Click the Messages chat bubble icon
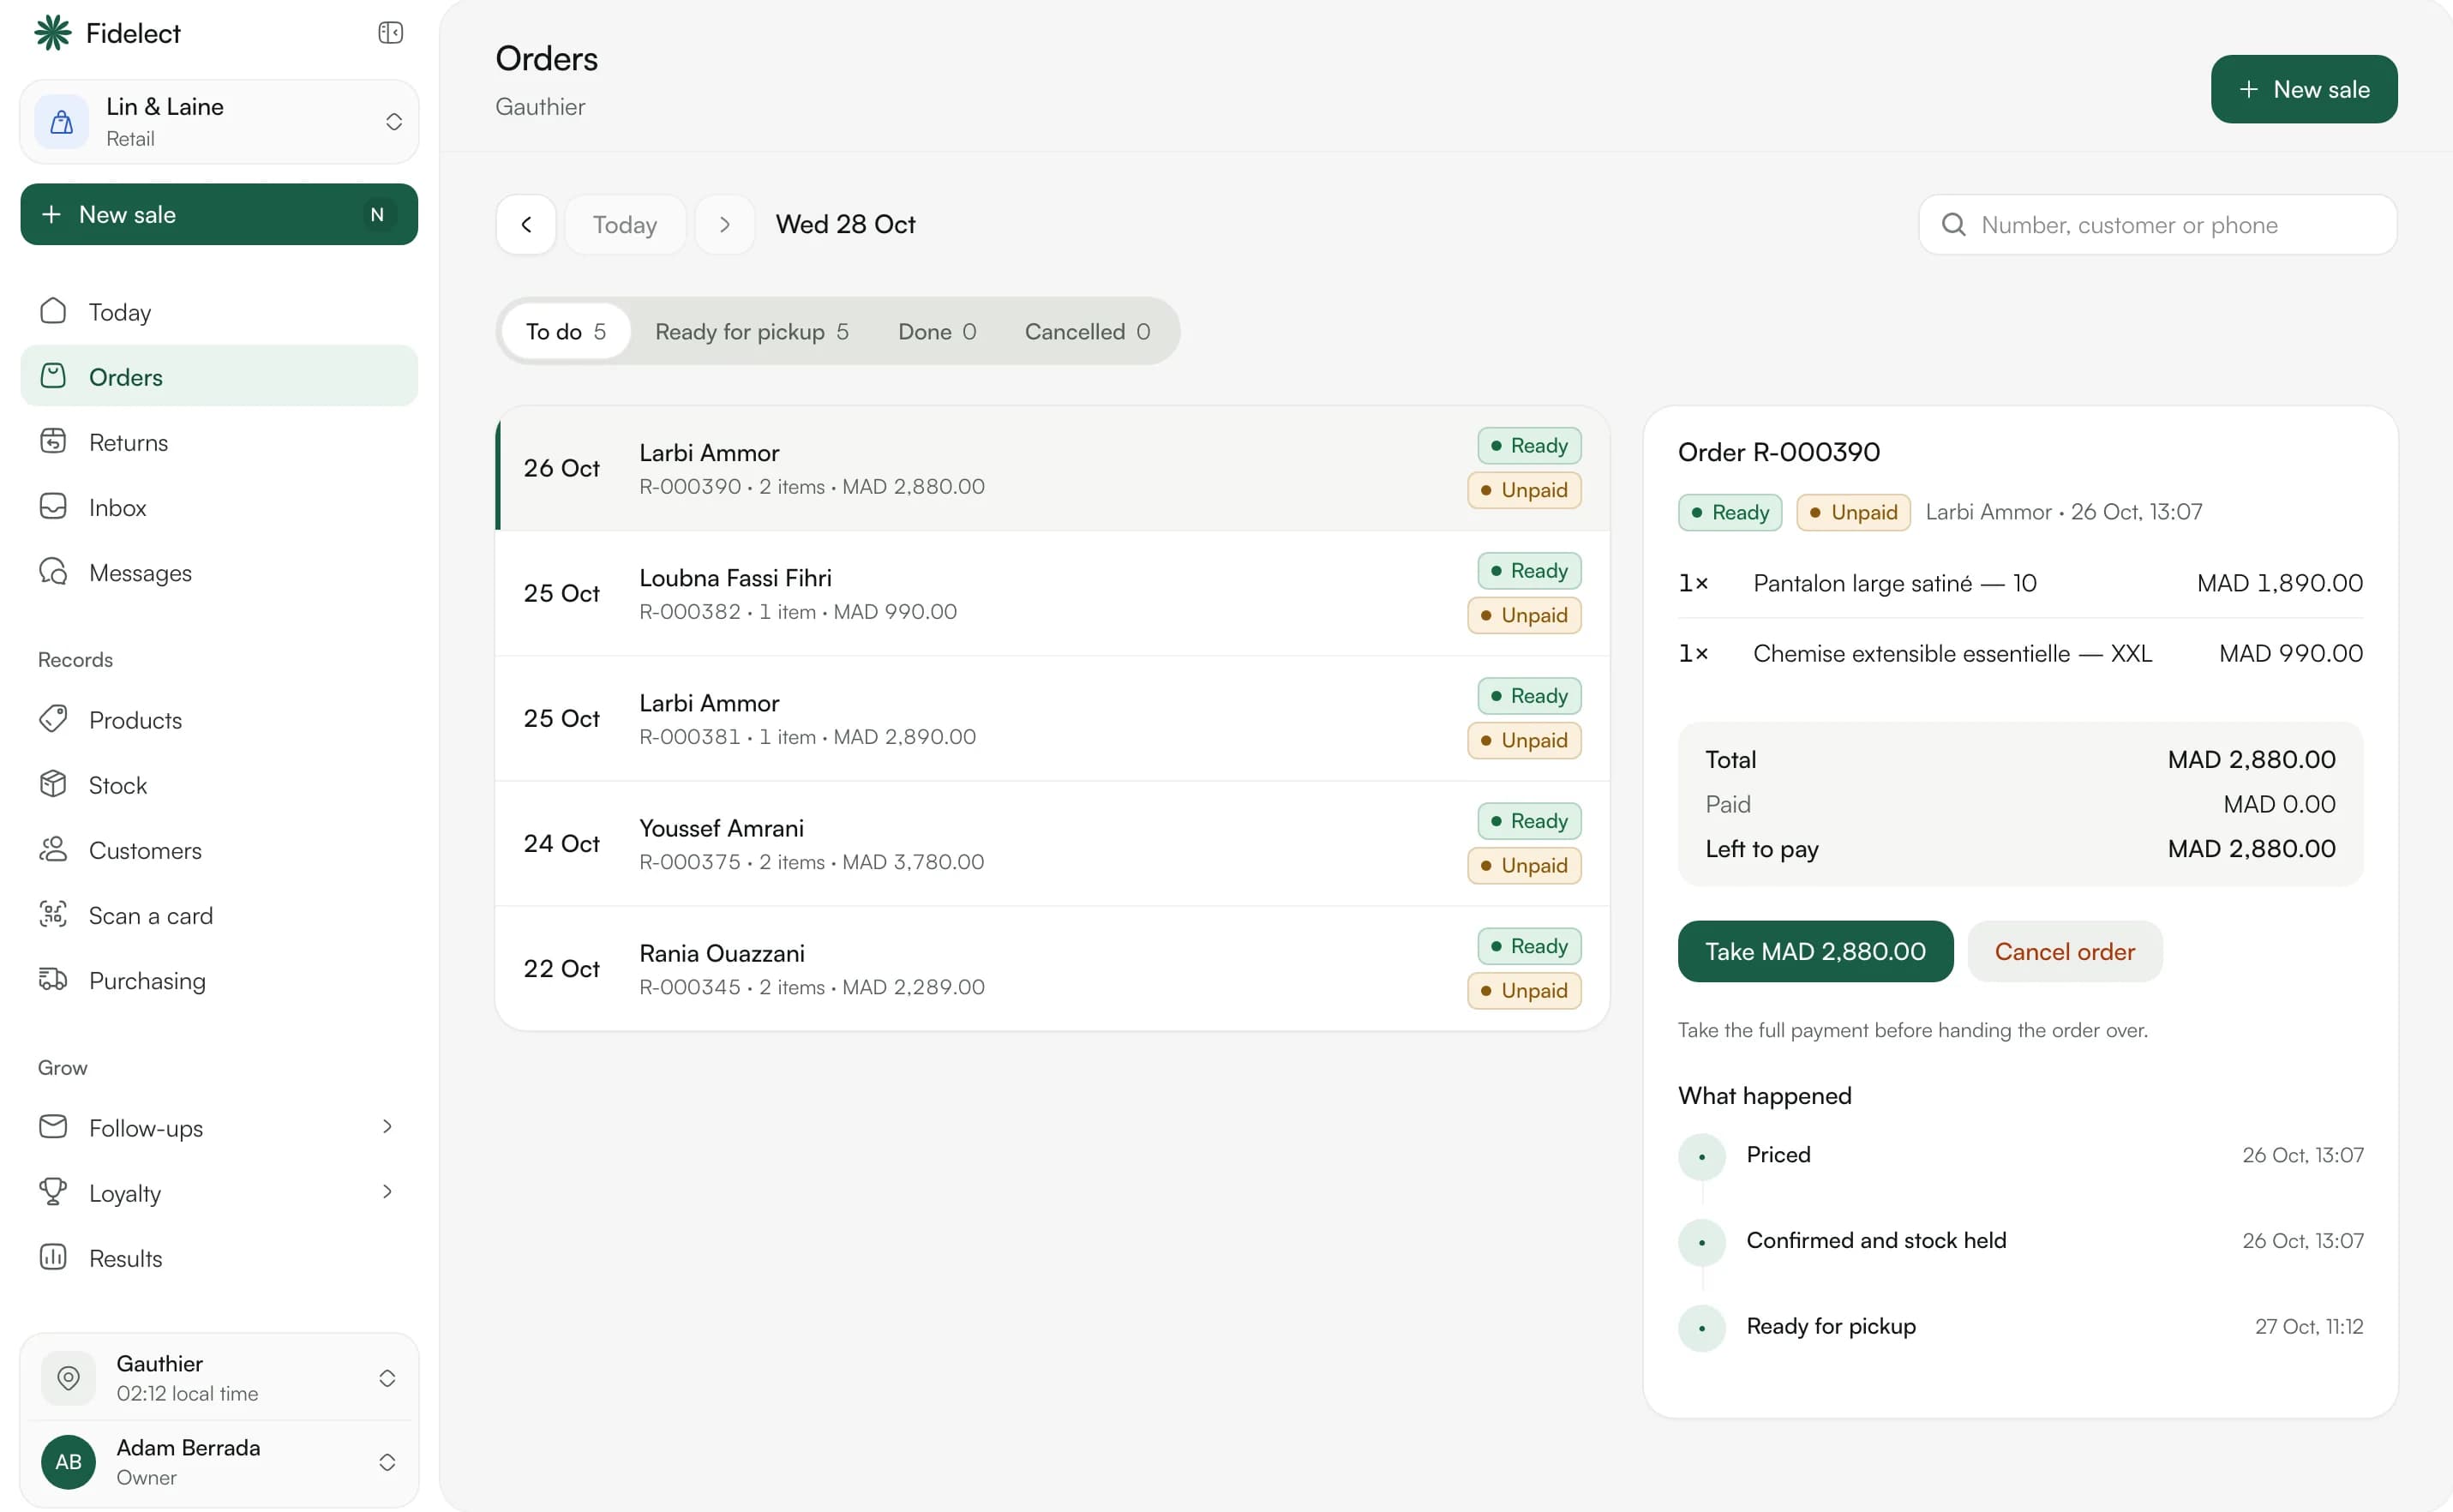This screenshot has height=1512, width=2453. tap(53, 572)
